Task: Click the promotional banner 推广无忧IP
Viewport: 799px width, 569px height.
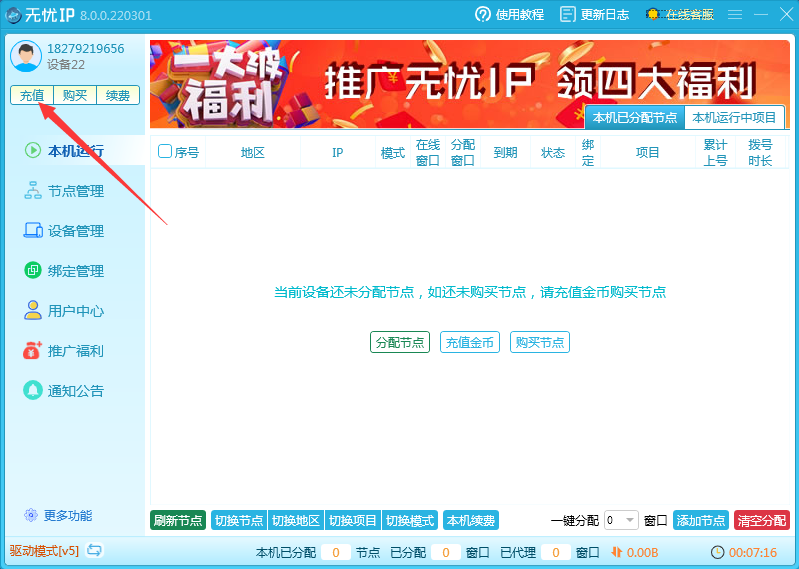Action: pyautogui.click(x=469, y=84)
